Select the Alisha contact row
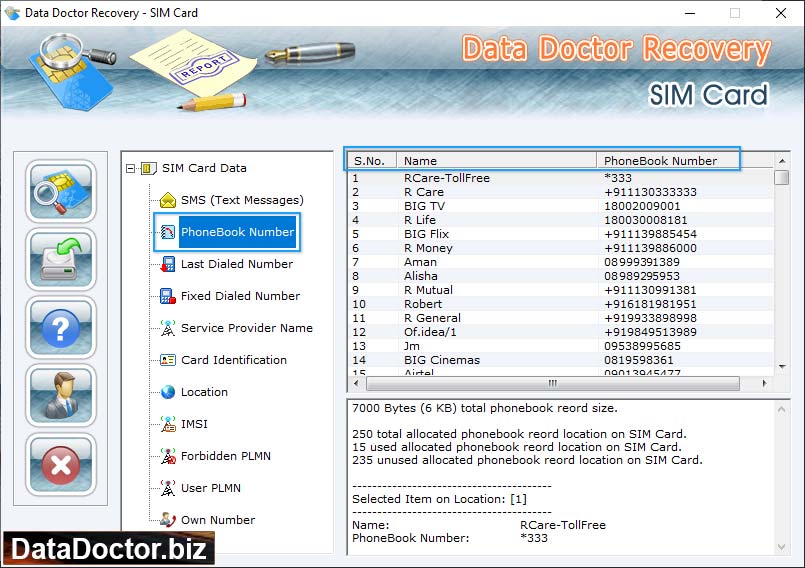The image size is (805, 568). (420, 276)
